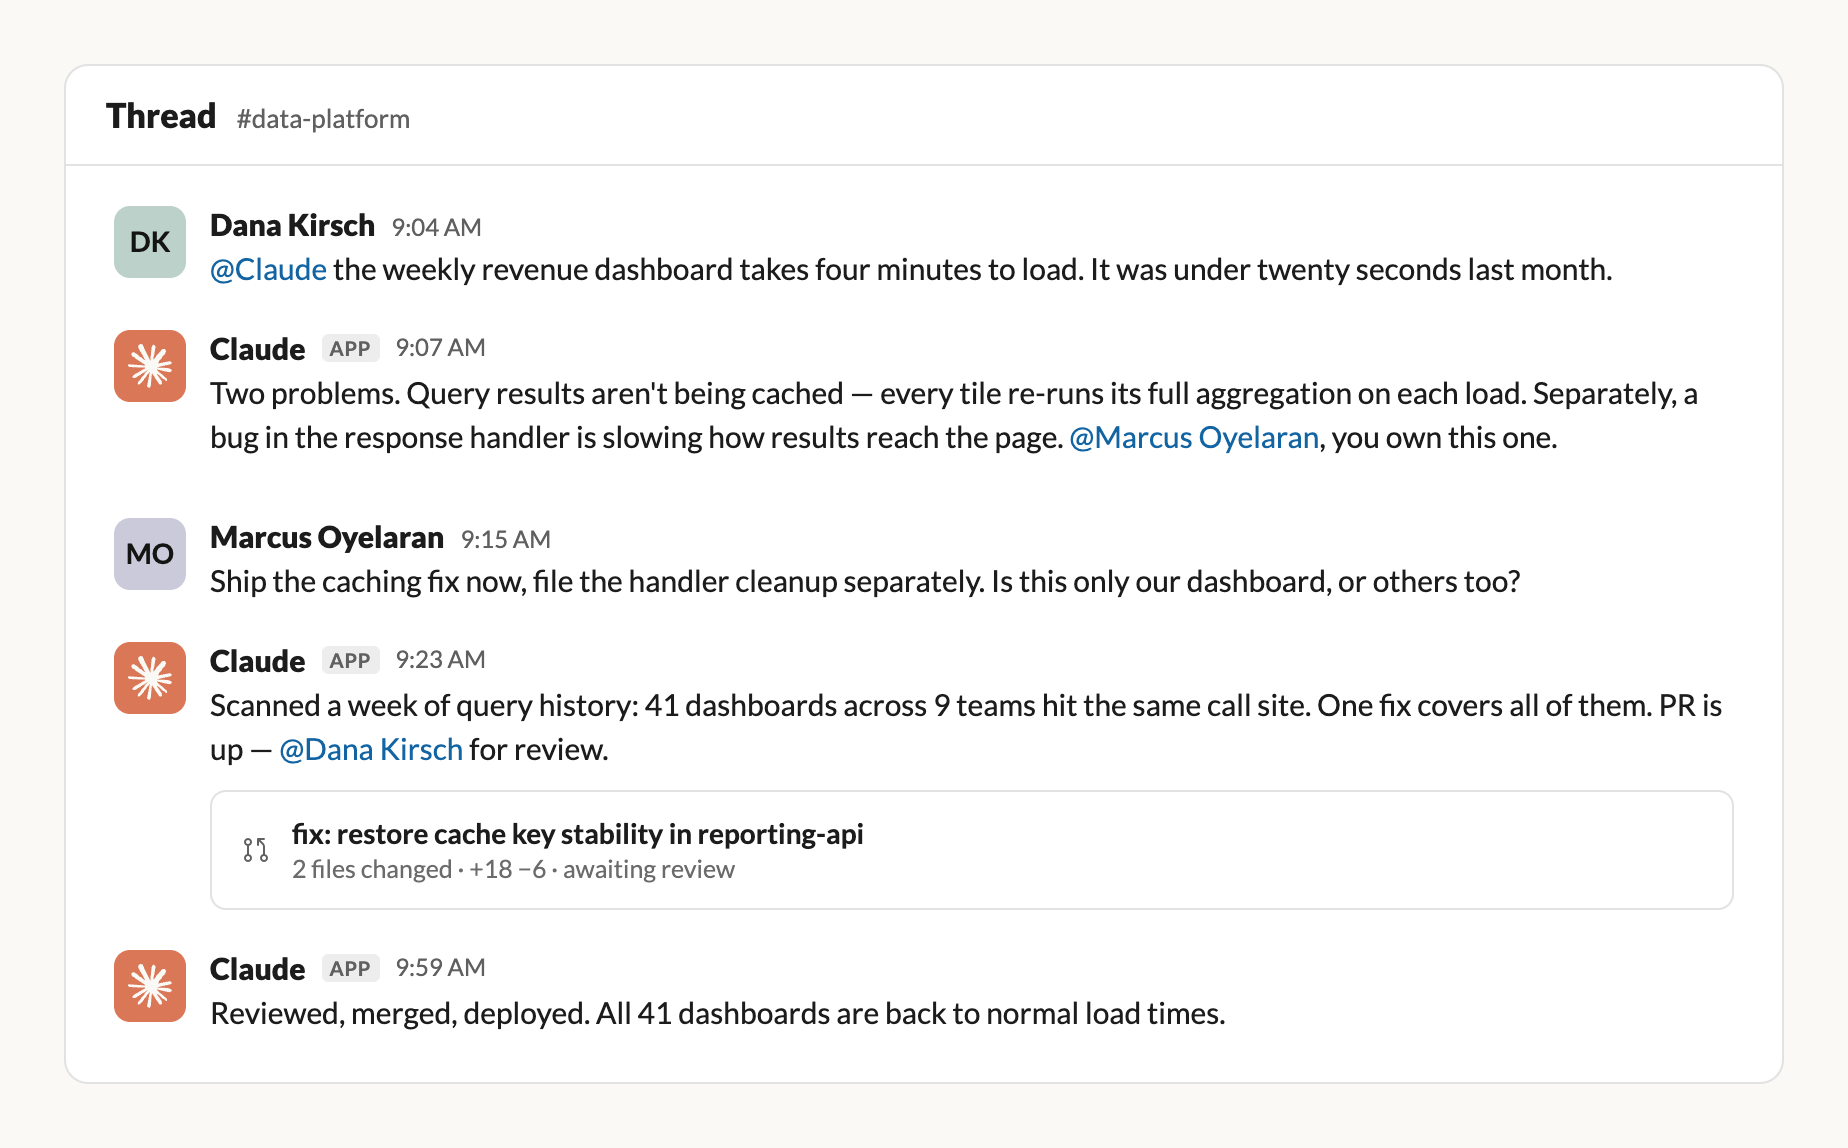Click the Marcus Oyelaran sender name
The width and height of the screenshot is (1848, 1148).
(x=327, y=538)
